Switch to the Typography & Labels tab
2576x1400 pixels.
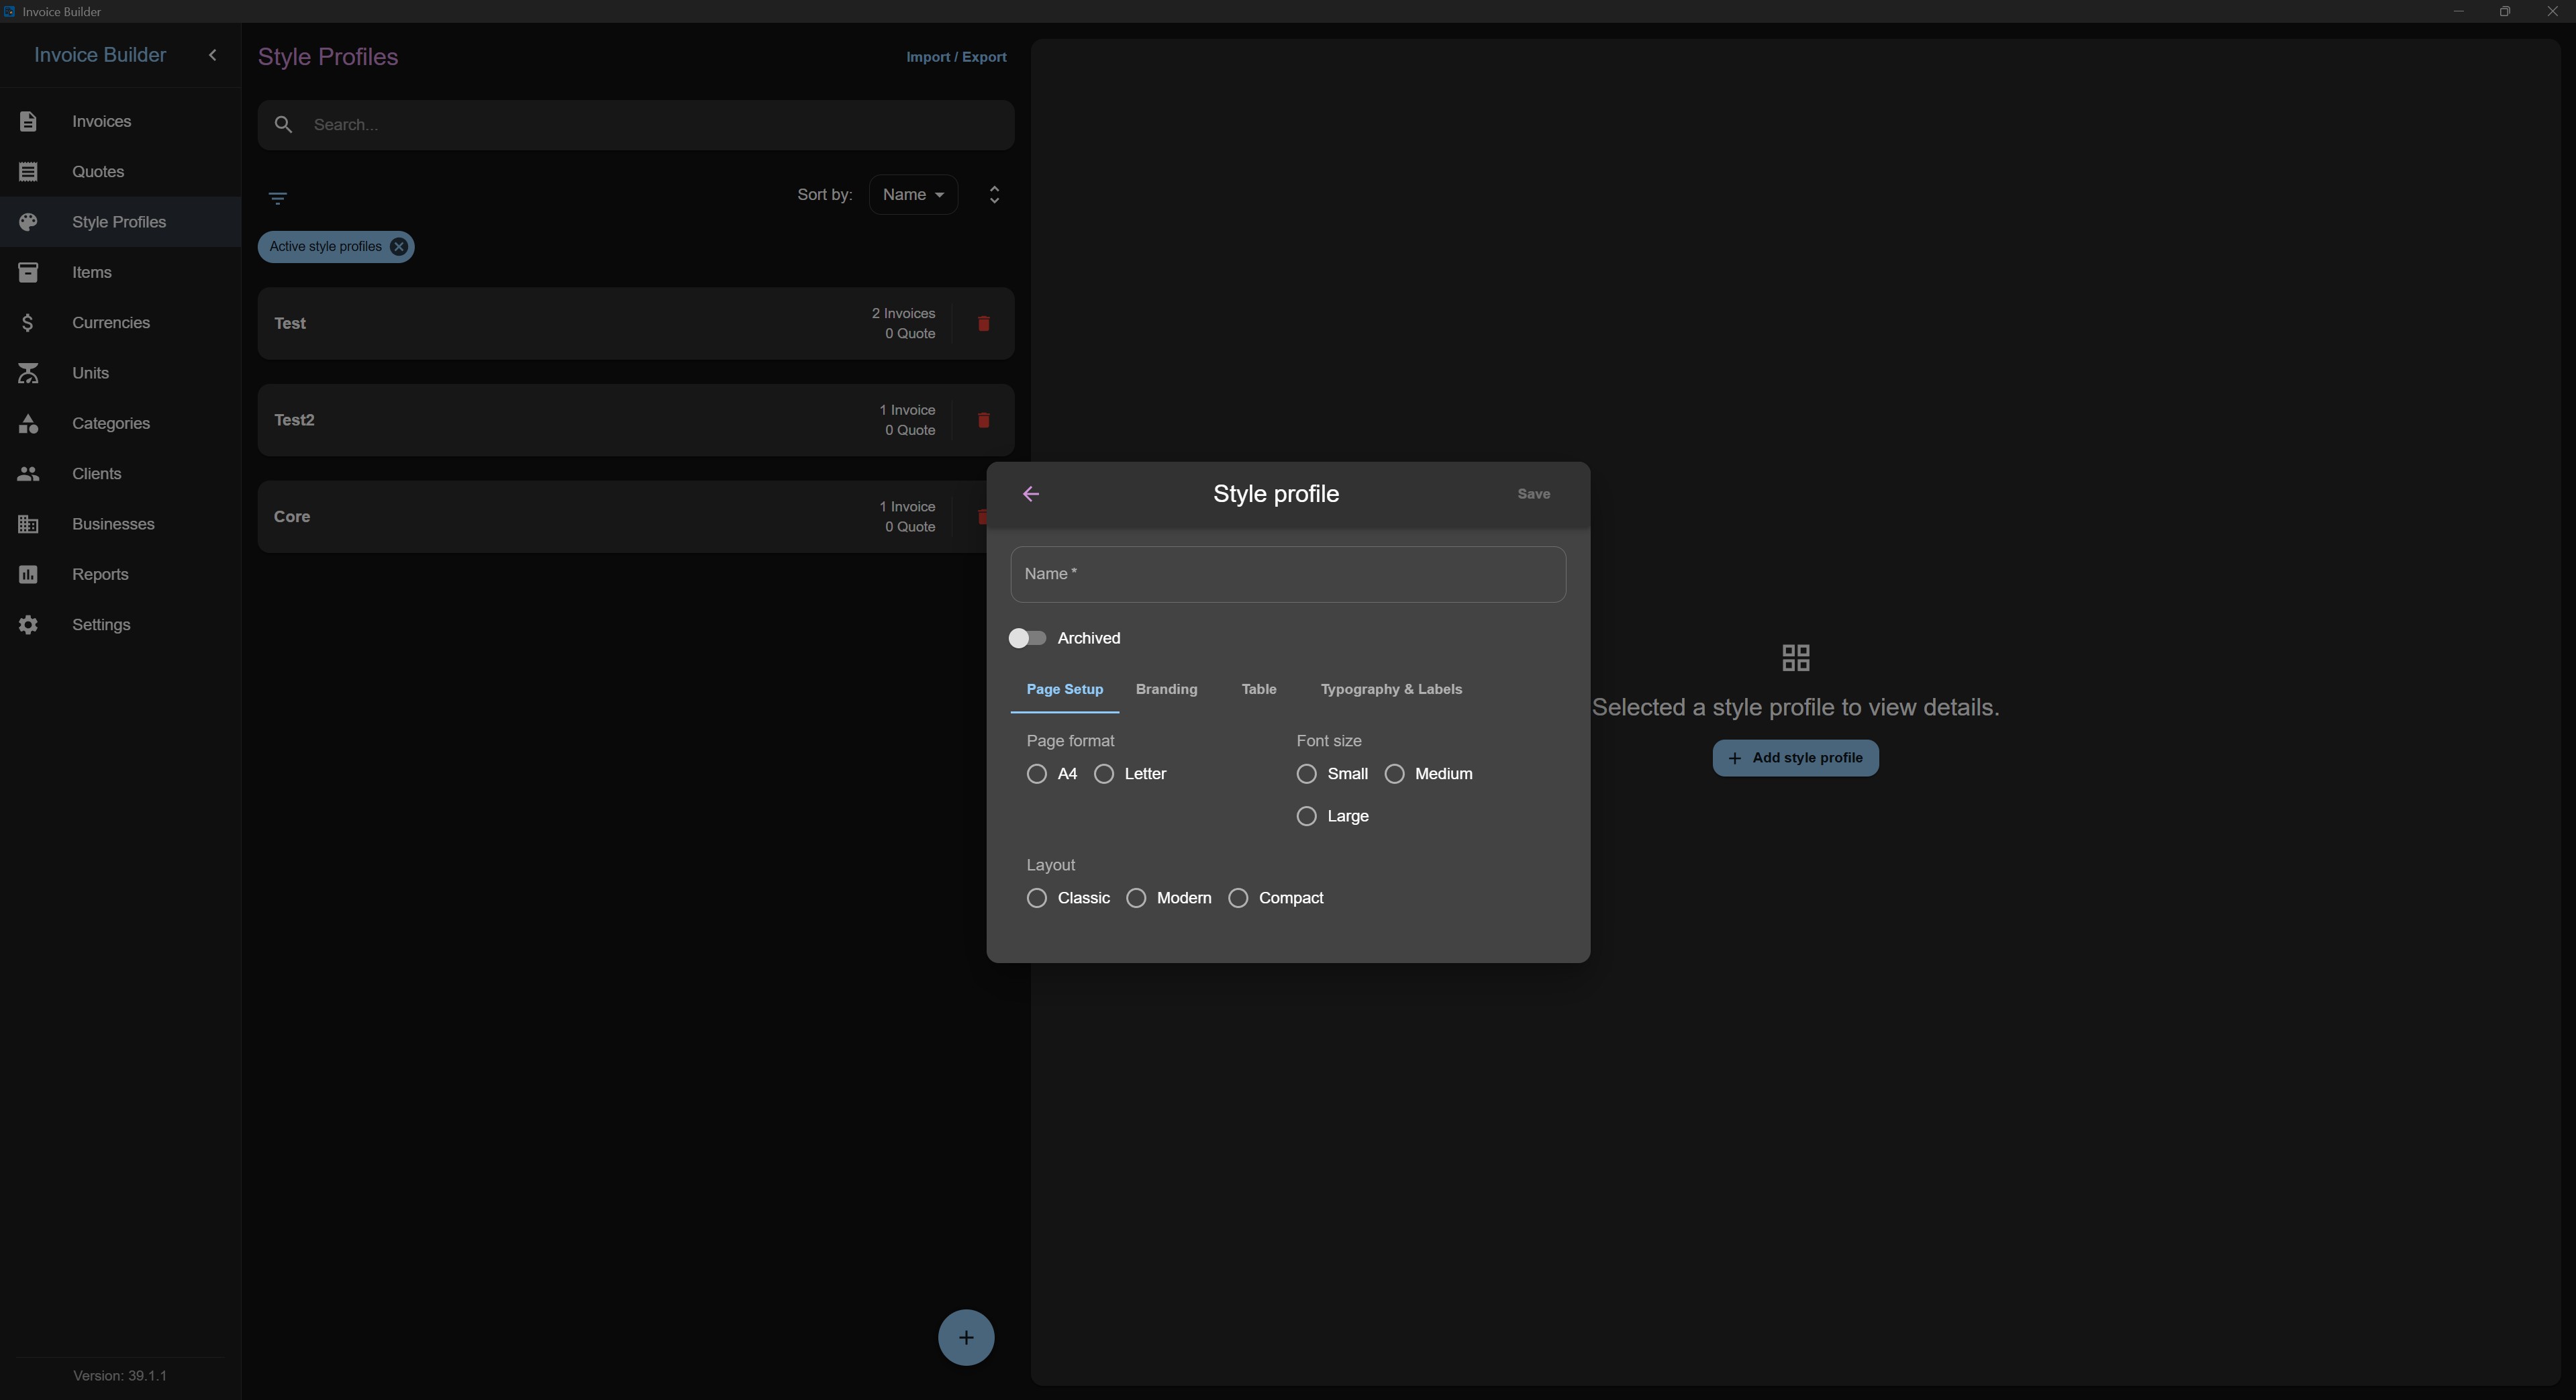pyautogui.click(x=1391, y=689)
